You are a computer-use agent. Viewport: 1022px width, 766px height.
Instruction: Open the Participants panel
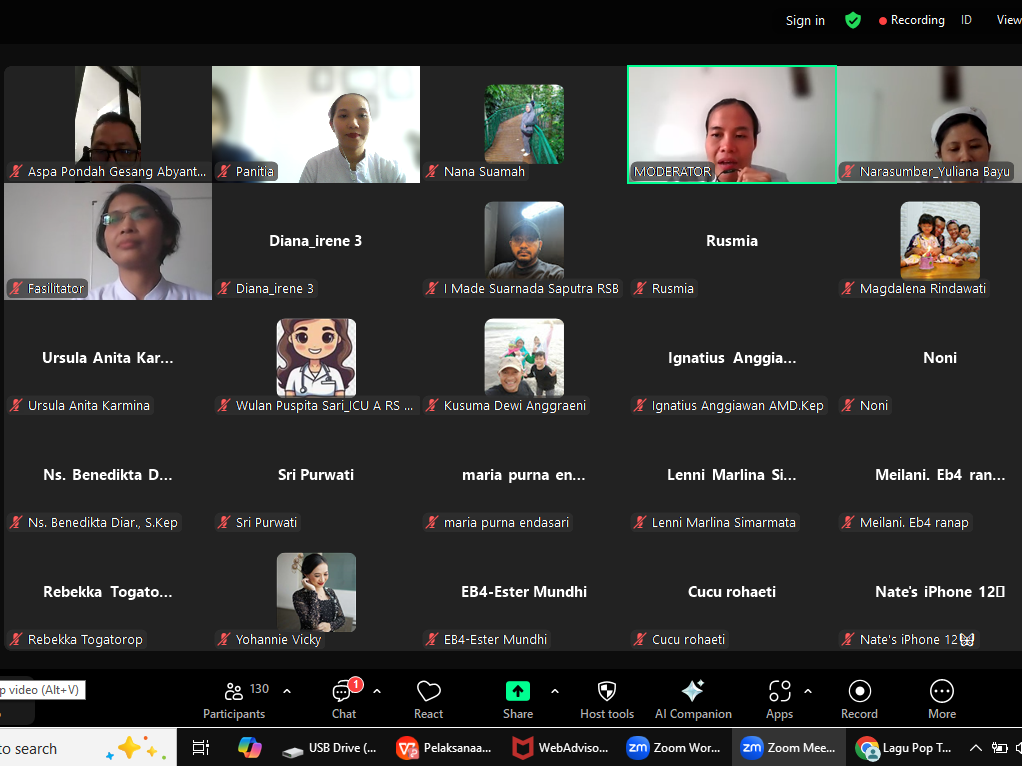click(x=234, y=699)
